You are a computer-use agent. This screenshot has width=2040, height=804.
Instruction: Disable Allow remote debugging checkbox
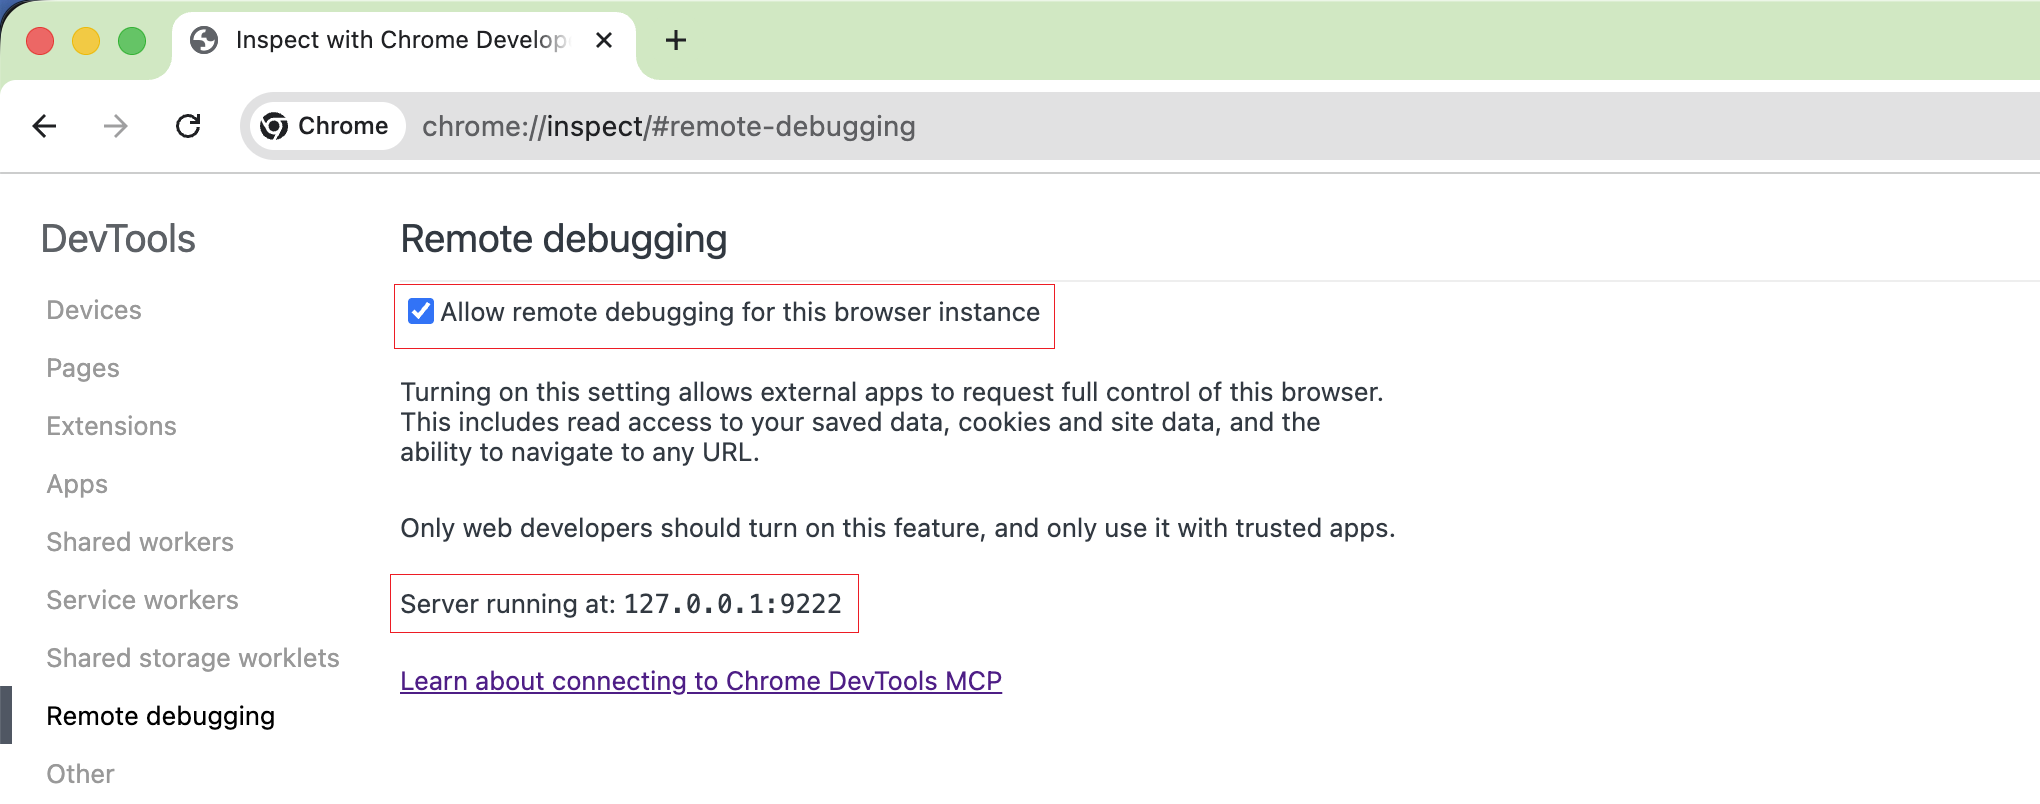(421, 312)
